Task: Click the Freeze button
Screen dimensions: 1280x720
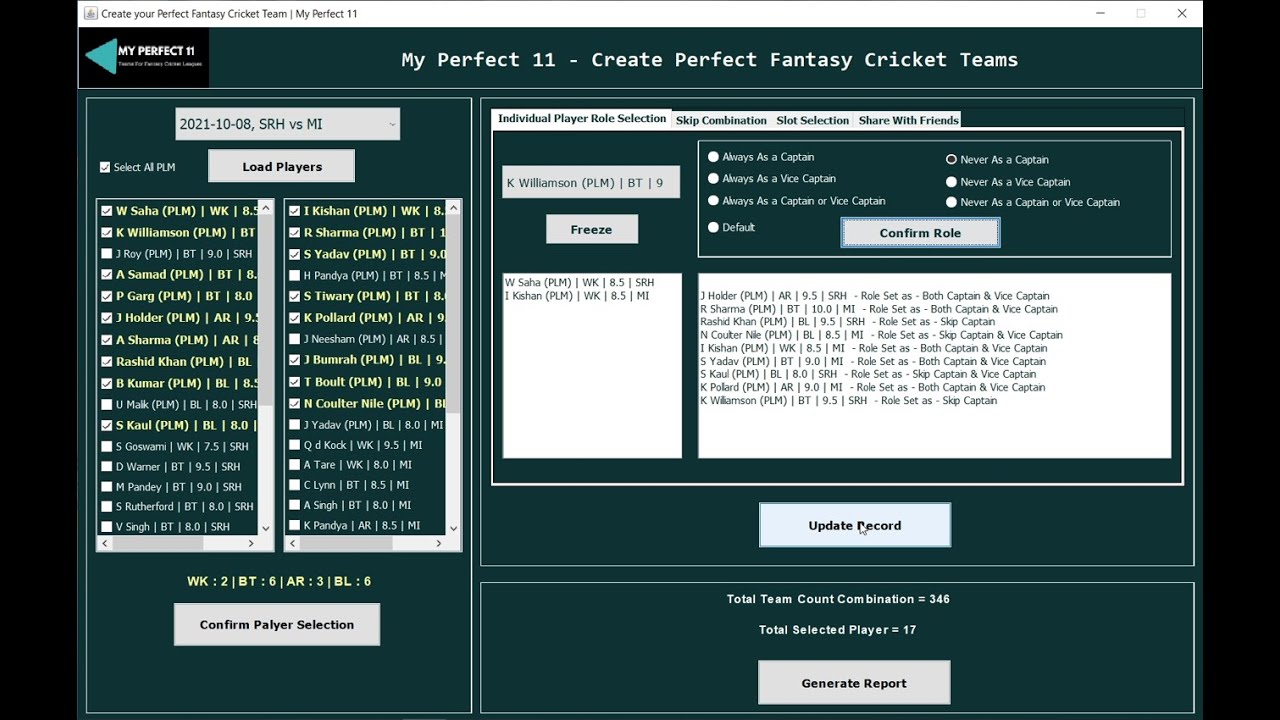Action: (591, 229)
